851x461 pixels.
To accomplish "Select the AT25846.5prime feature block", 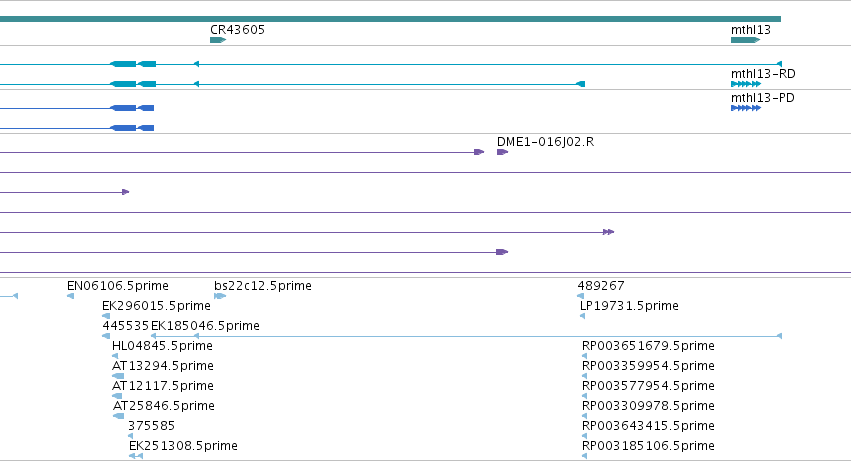I will [118, 416].
